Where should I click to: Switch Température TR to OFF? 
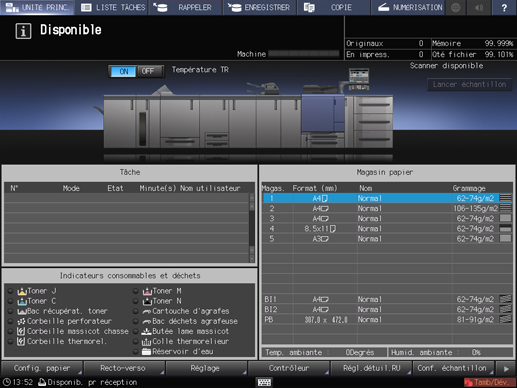(149, 71)
